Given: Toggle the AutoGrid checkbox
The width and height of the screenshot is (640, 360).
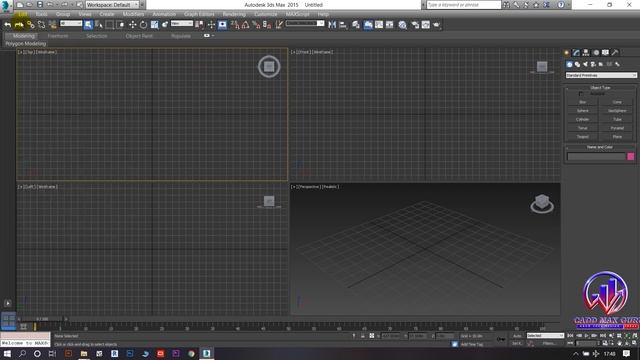Looking at the screenshot, I should [x=581, y=94].
